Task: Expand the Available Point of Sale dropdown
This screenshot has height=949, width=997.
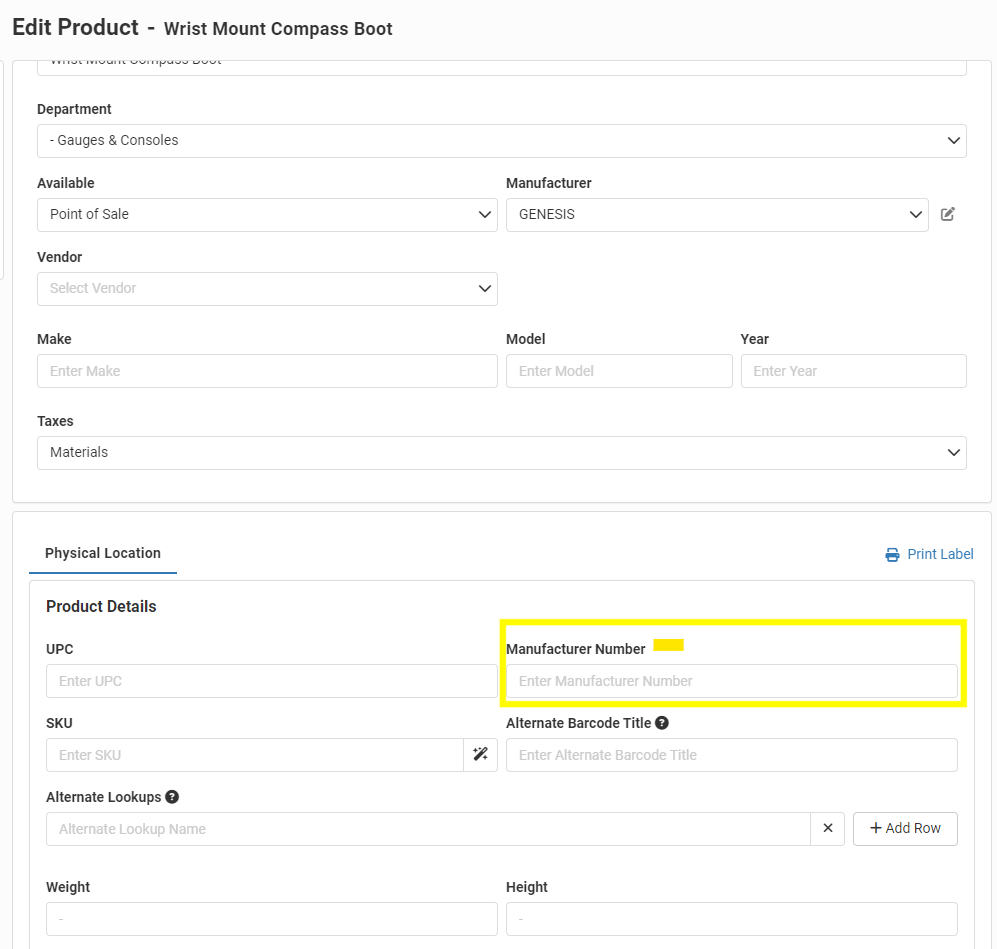Action: coord(267,215)
